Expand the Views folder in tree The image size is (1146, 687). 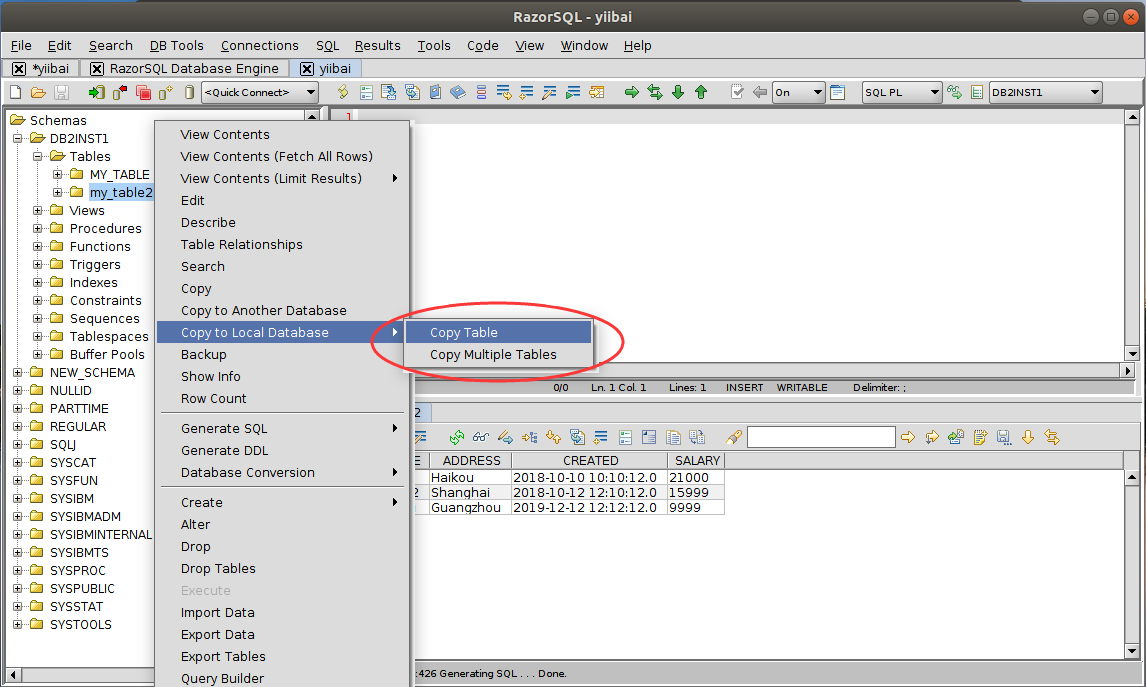coord(38,211)
